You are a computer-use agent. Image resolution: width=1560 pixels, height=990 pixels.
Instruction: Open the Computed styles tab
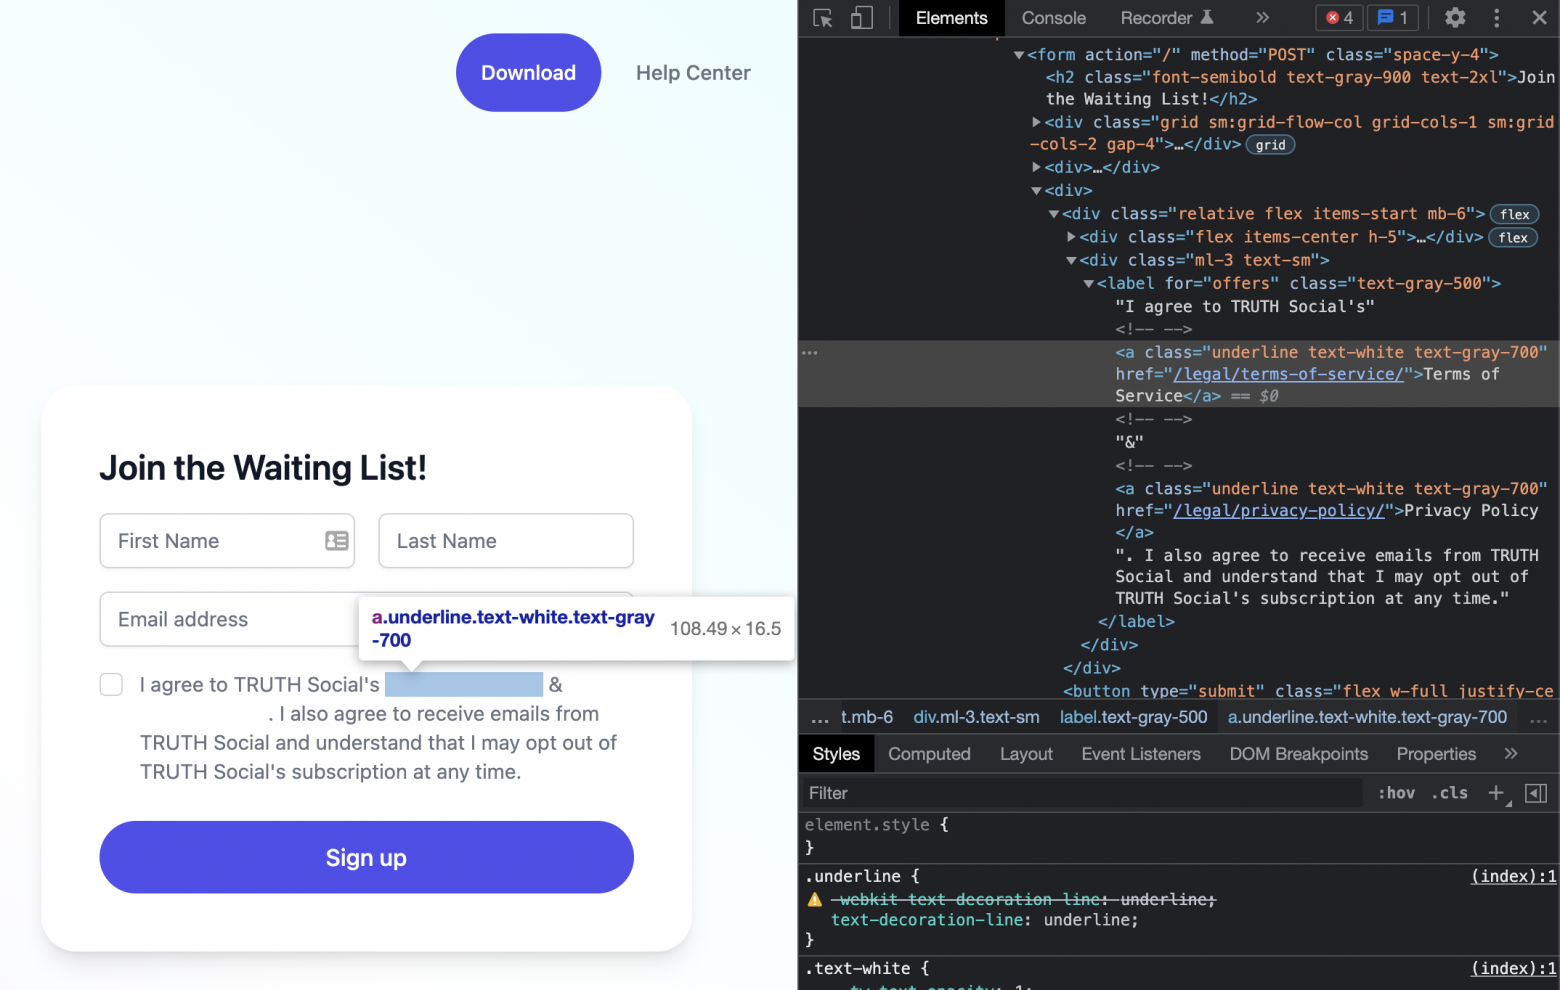pos(929,754)
